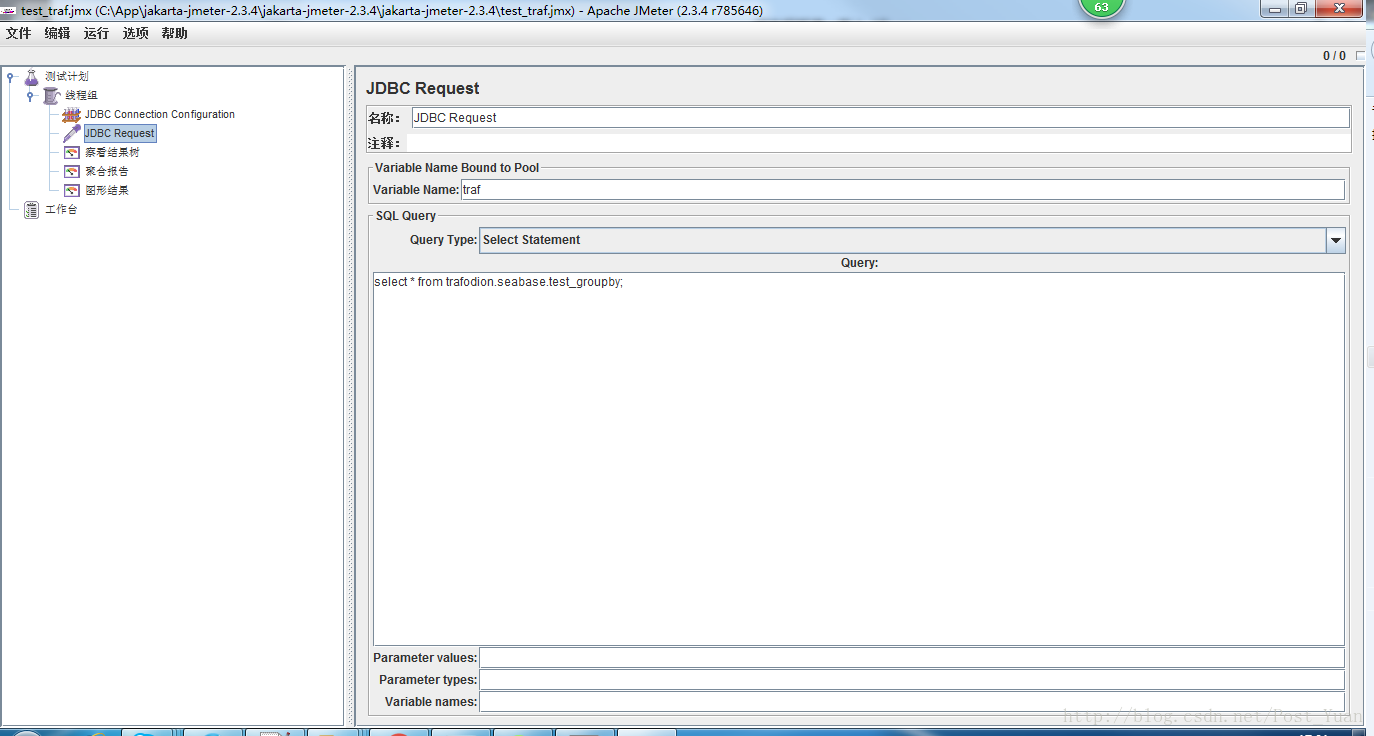Click the SQL Query group title
The image size is (1374, 736).
click(x=406, y=216)
